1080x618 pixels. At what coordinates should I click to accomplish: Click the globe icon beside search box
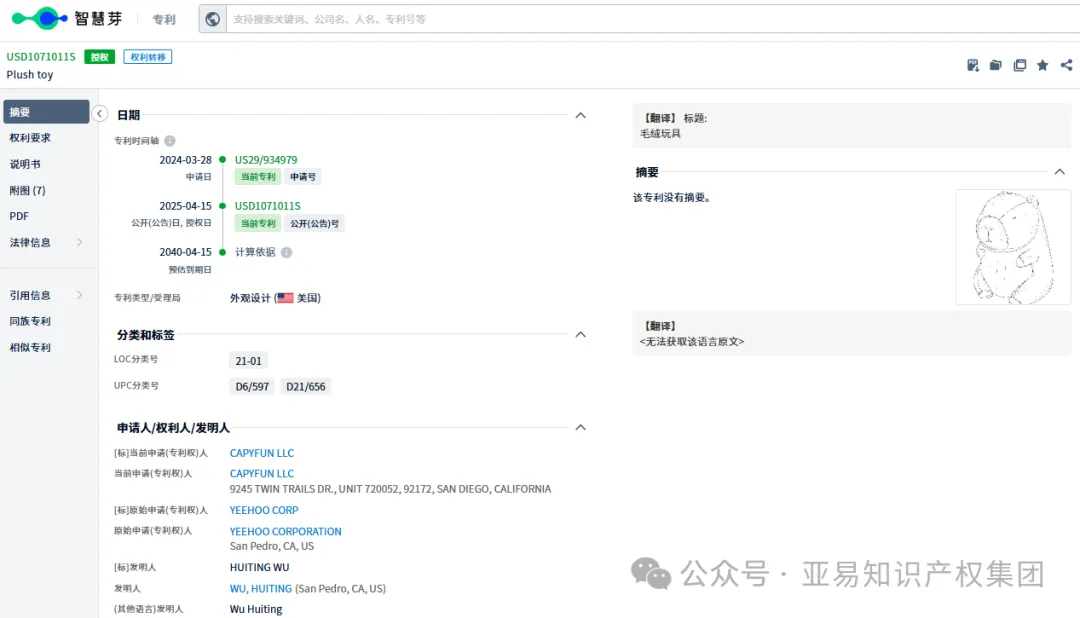(213, 19)
